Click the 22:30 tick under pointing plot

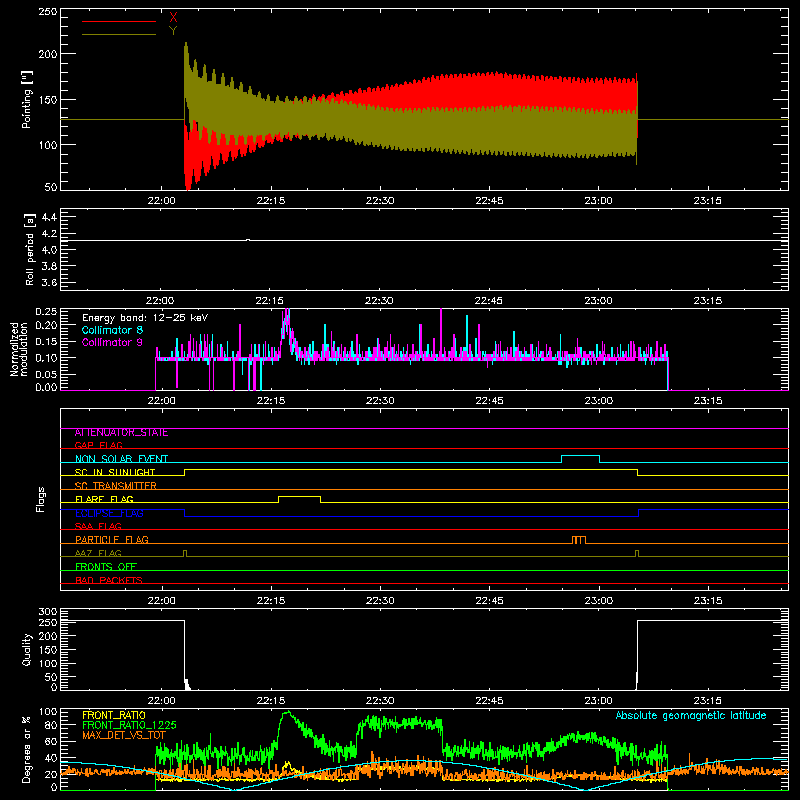(380, 201)
